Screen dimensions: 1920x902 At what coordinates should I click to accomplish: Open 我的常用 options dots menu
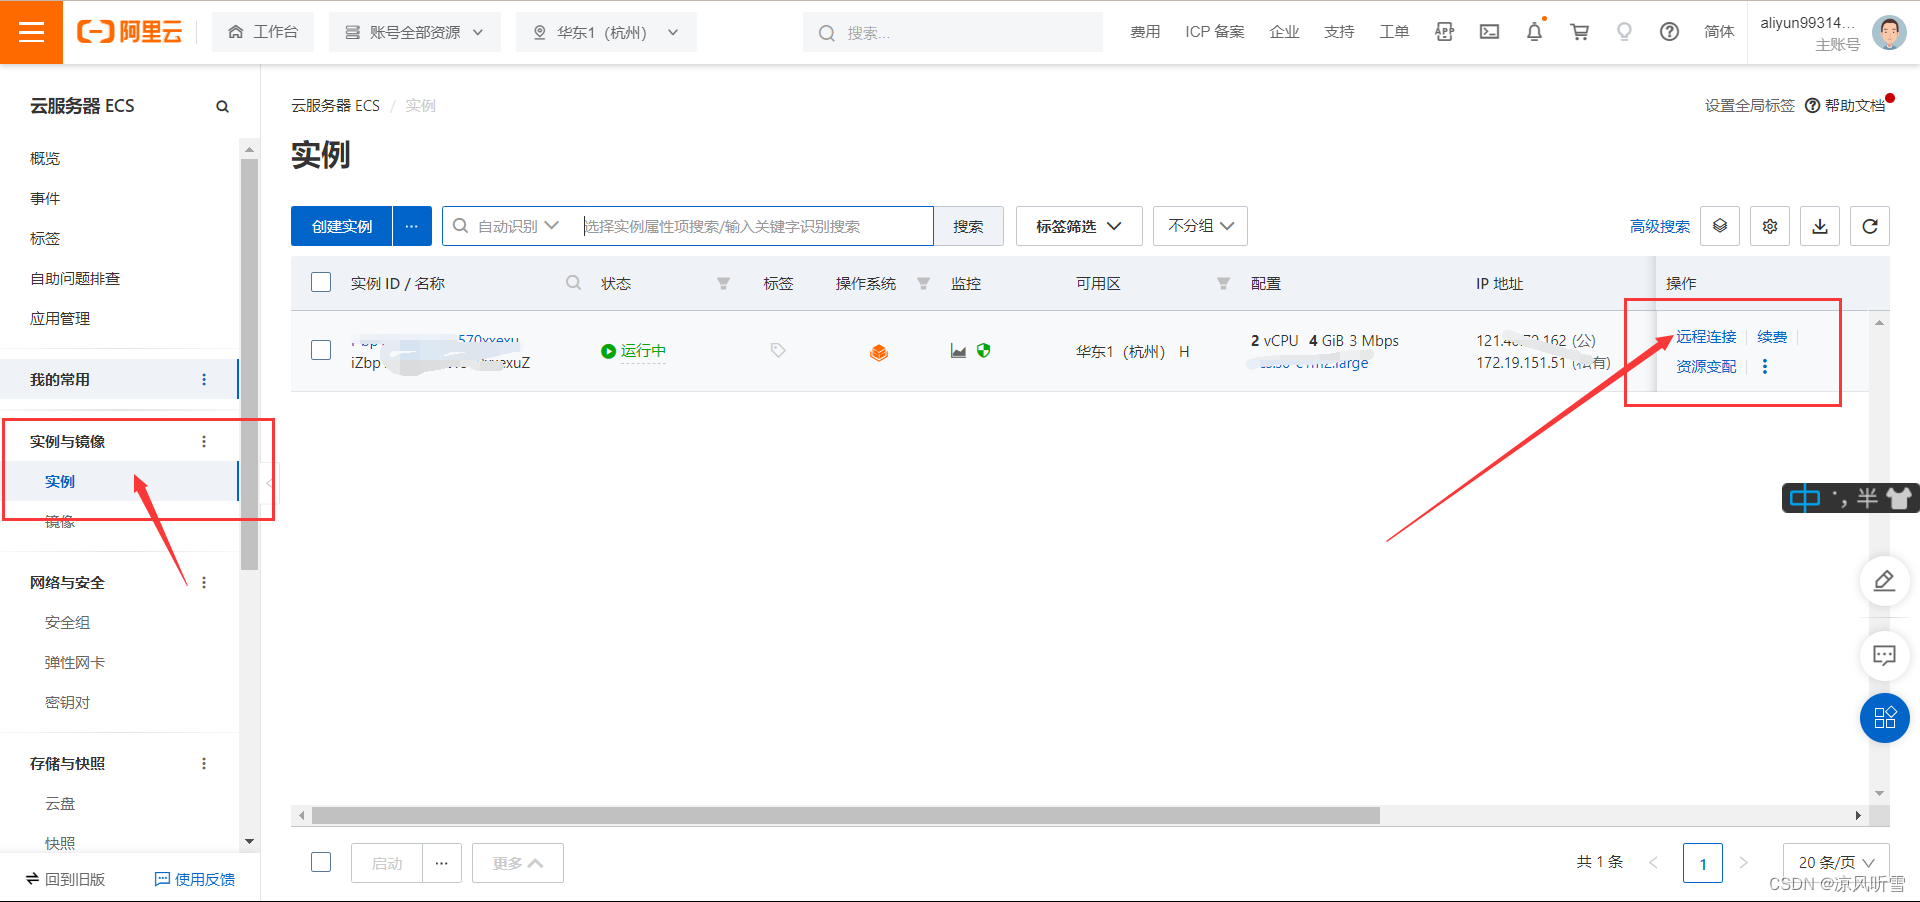point(204,379)
